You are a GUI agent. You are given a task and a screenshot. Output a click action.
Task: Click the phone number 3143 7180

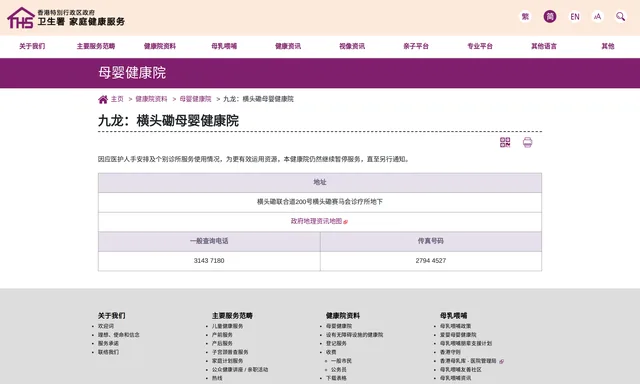209,261
